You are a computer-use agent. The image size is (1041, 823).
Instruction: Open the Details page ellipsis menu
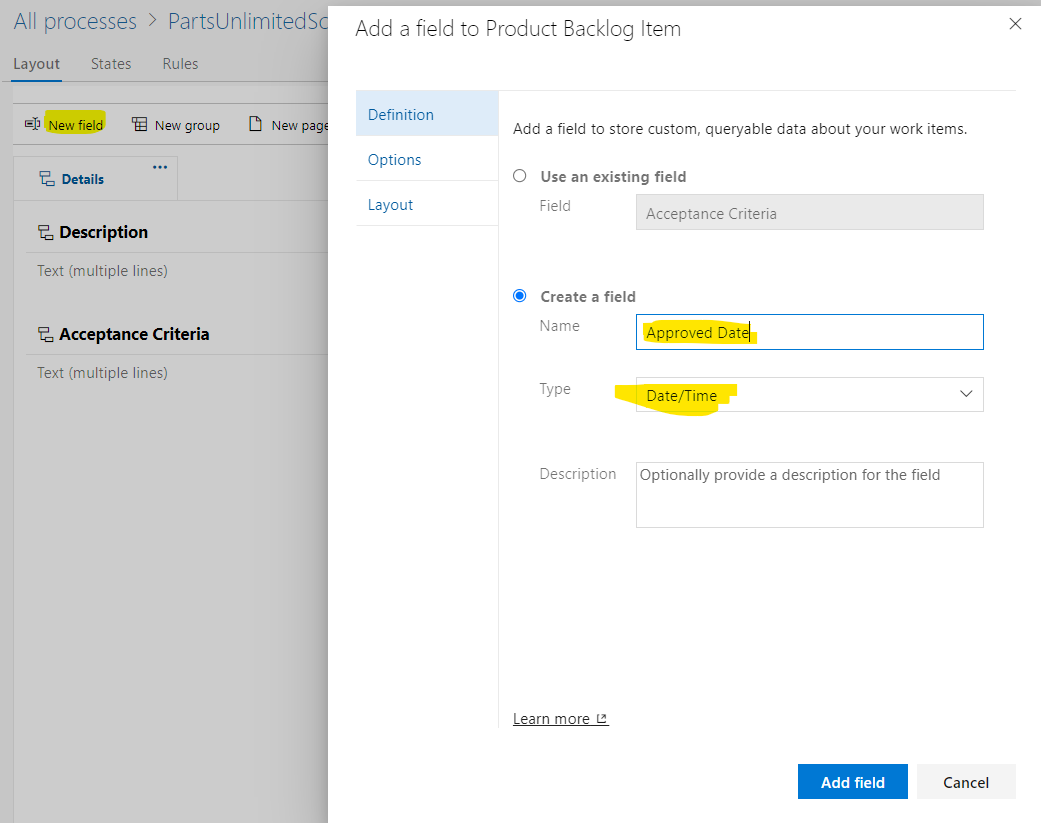tap(160, 167)
